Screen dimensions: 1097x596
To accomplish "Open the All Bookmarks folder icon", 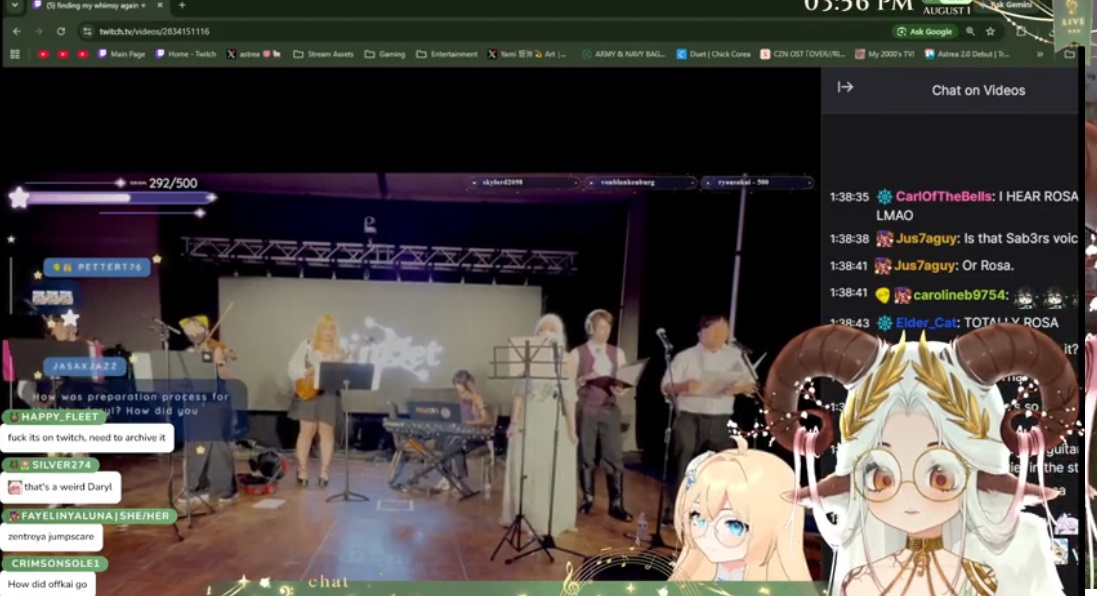I will 1070,54.
